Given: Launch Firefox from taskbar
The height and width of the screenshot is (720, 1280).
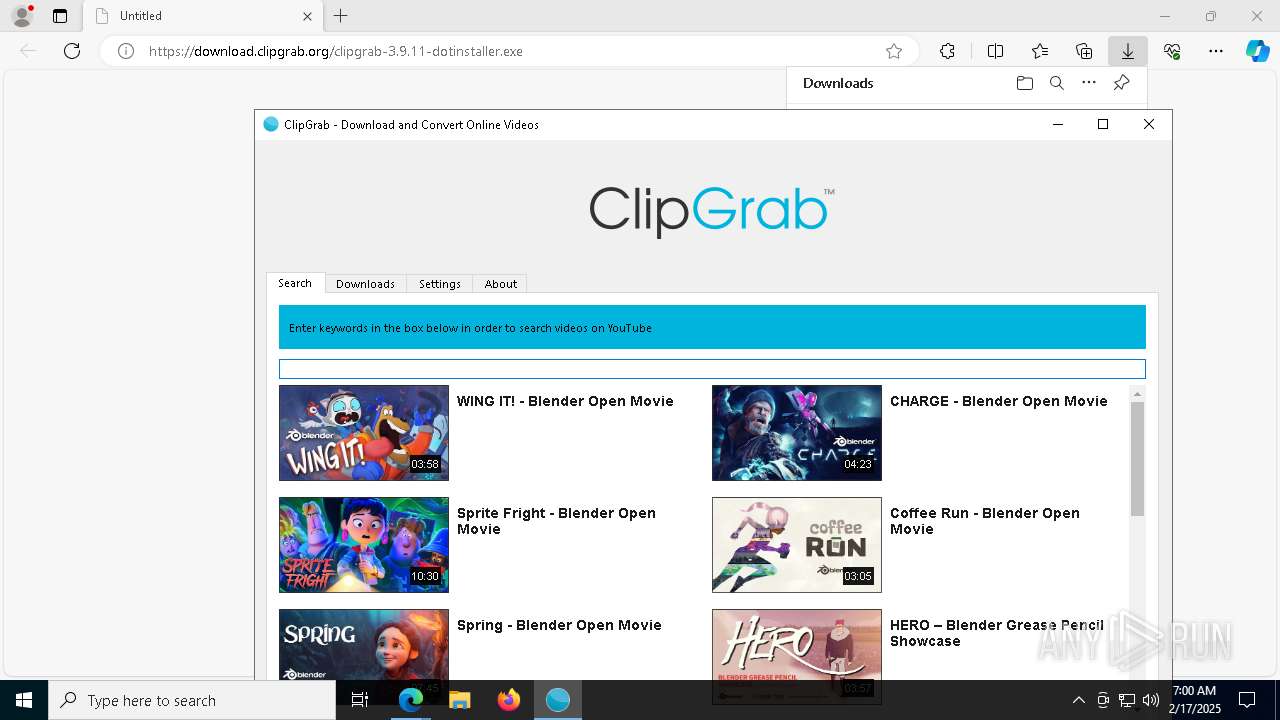Looking at the screenshot, I should (x=509, y=700).
